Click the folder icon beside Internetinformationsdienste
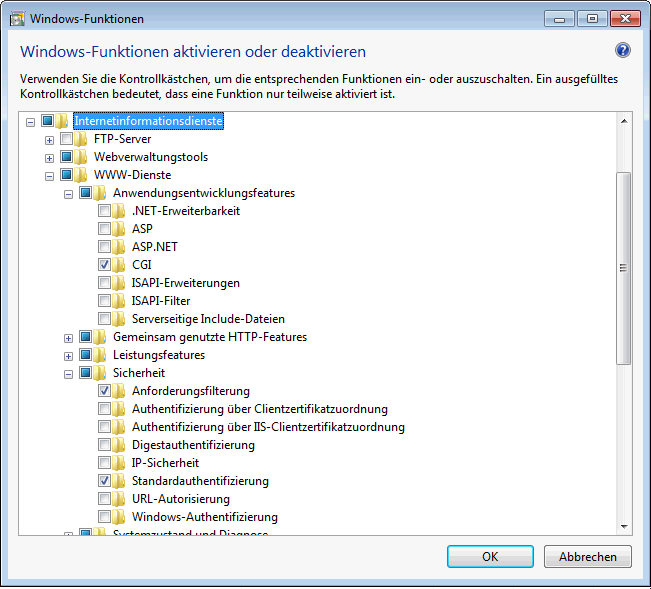 pos(63,121)
